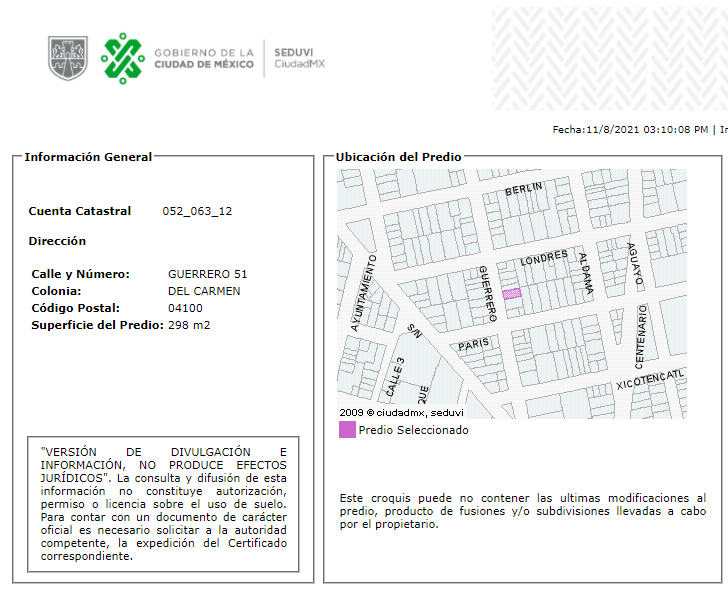Click the Información General panel title
Screen dimensions: 728x591
click(88, 157)
